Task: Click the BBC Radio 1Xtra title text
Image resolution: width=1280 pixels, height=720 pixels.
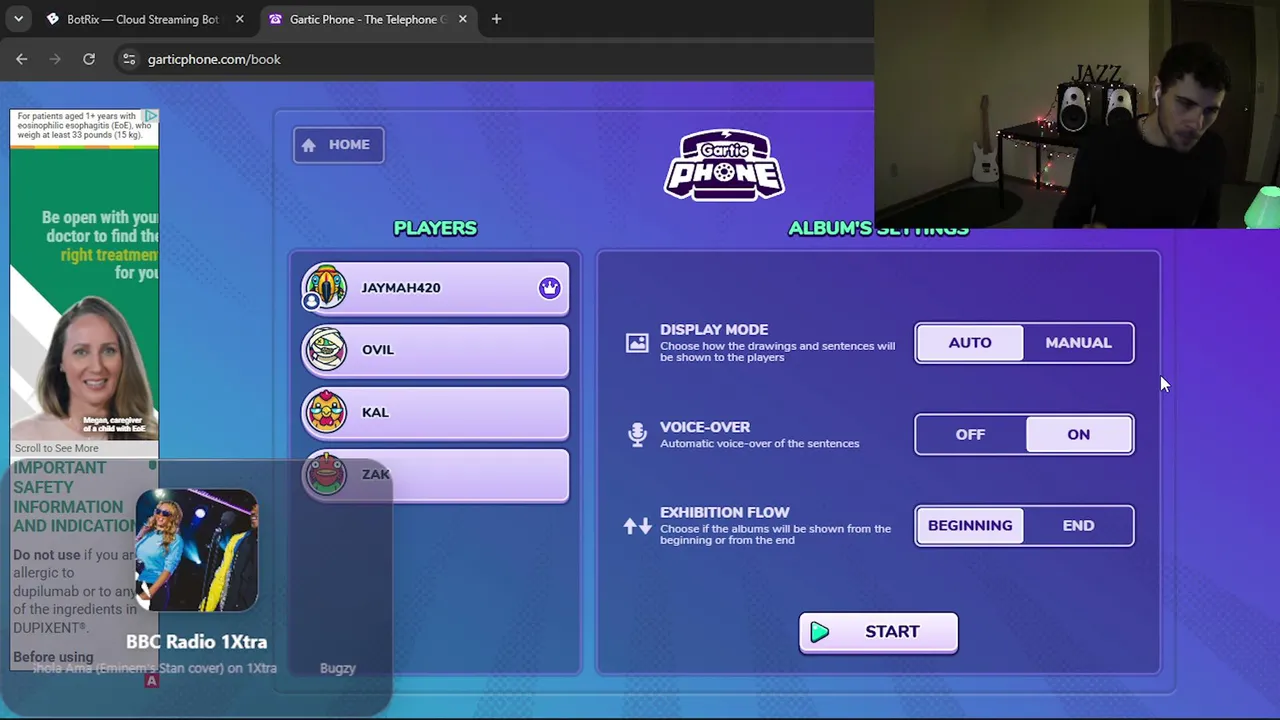Action: 197,642
